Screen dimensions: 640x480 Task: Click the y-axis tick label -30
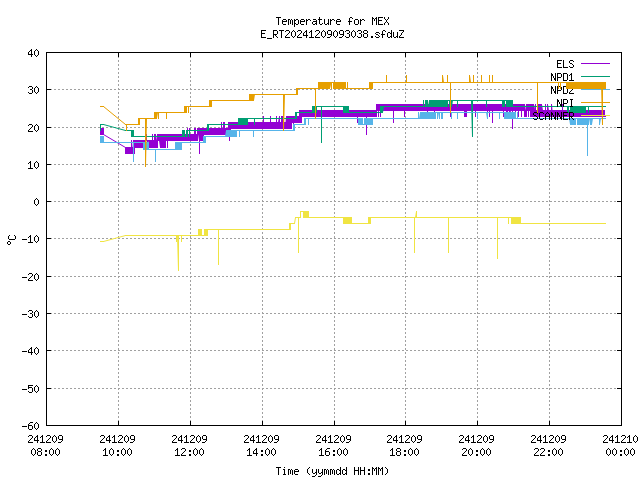[x=31, y=314]
